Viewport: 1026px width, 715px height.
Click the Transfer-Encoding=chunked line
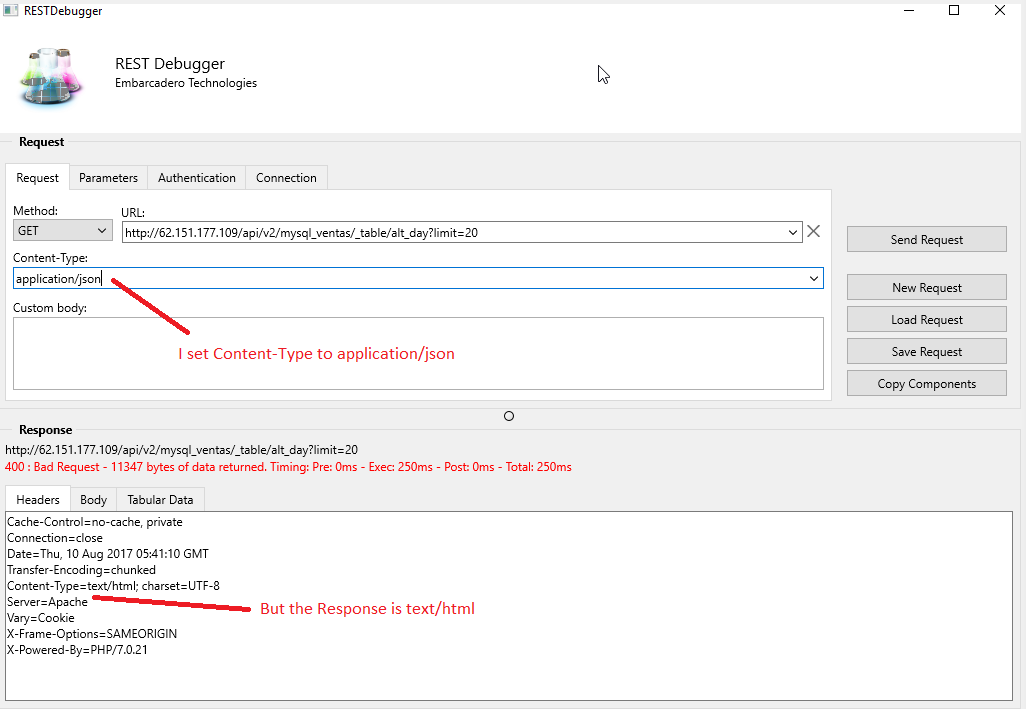coord(81,570)
